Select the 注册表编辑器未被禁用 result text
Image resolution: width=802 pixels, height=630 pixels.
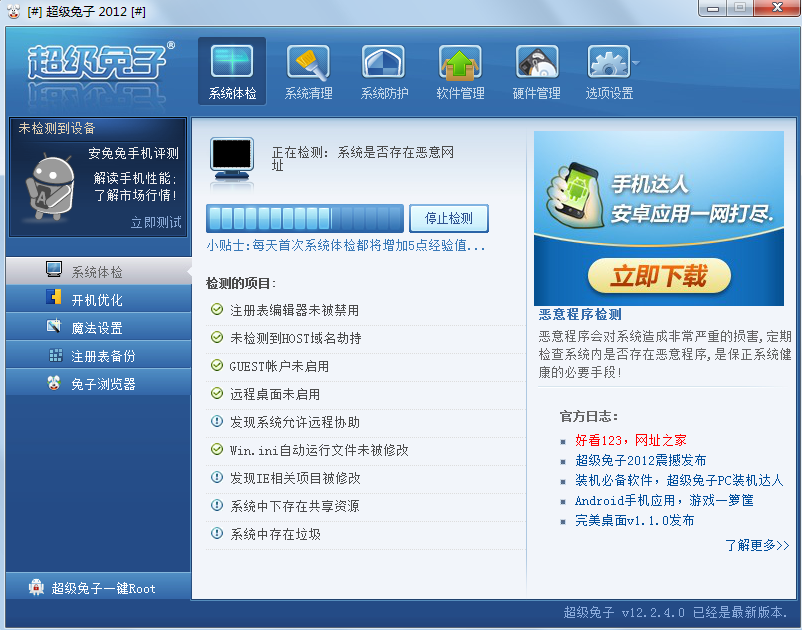[294, 310]
